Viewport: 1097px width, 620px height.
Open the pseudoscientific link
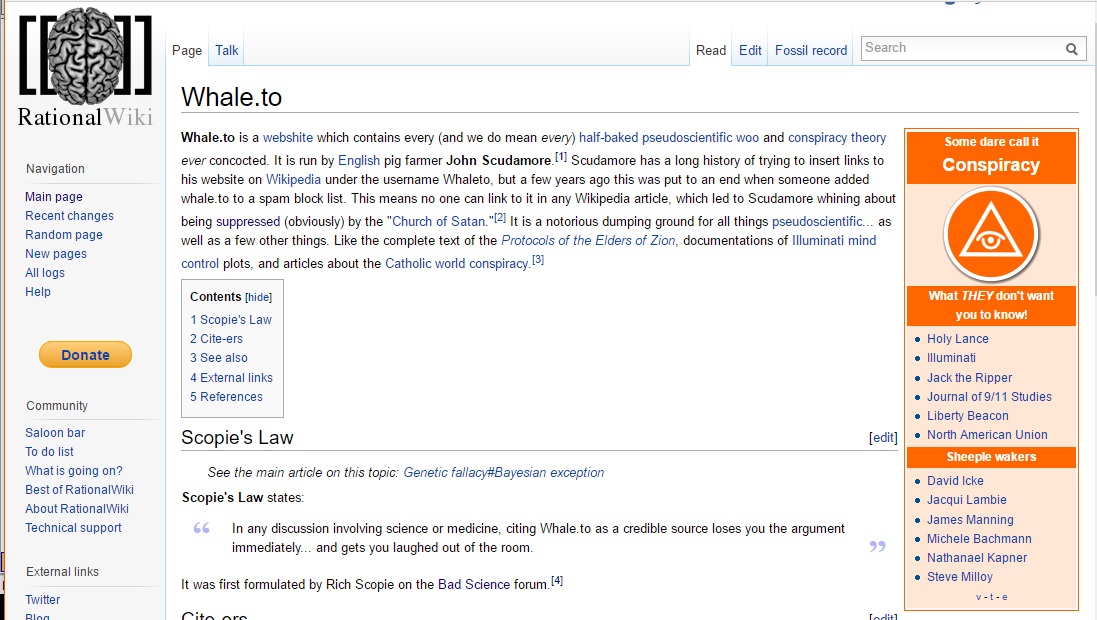(x=817, y=221)
